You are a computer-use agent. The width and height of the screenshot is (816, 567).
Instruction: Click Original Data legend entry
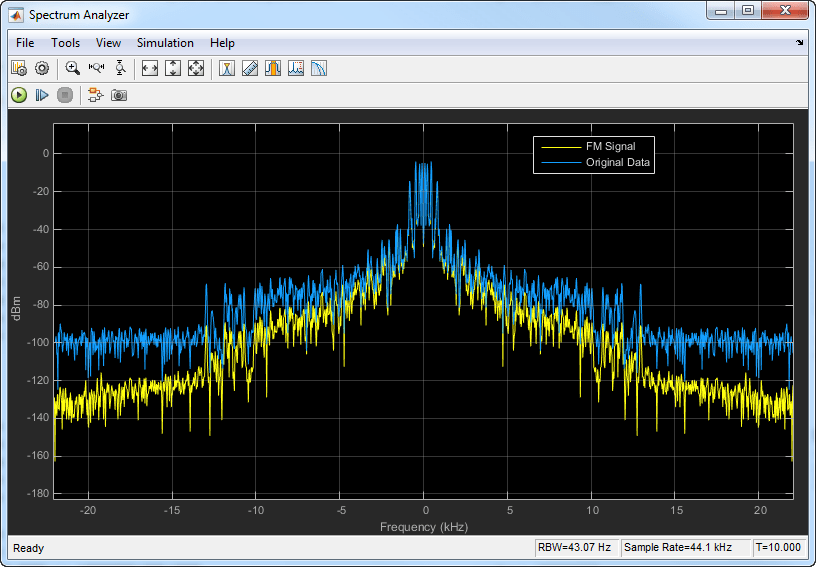click(619, 162)
